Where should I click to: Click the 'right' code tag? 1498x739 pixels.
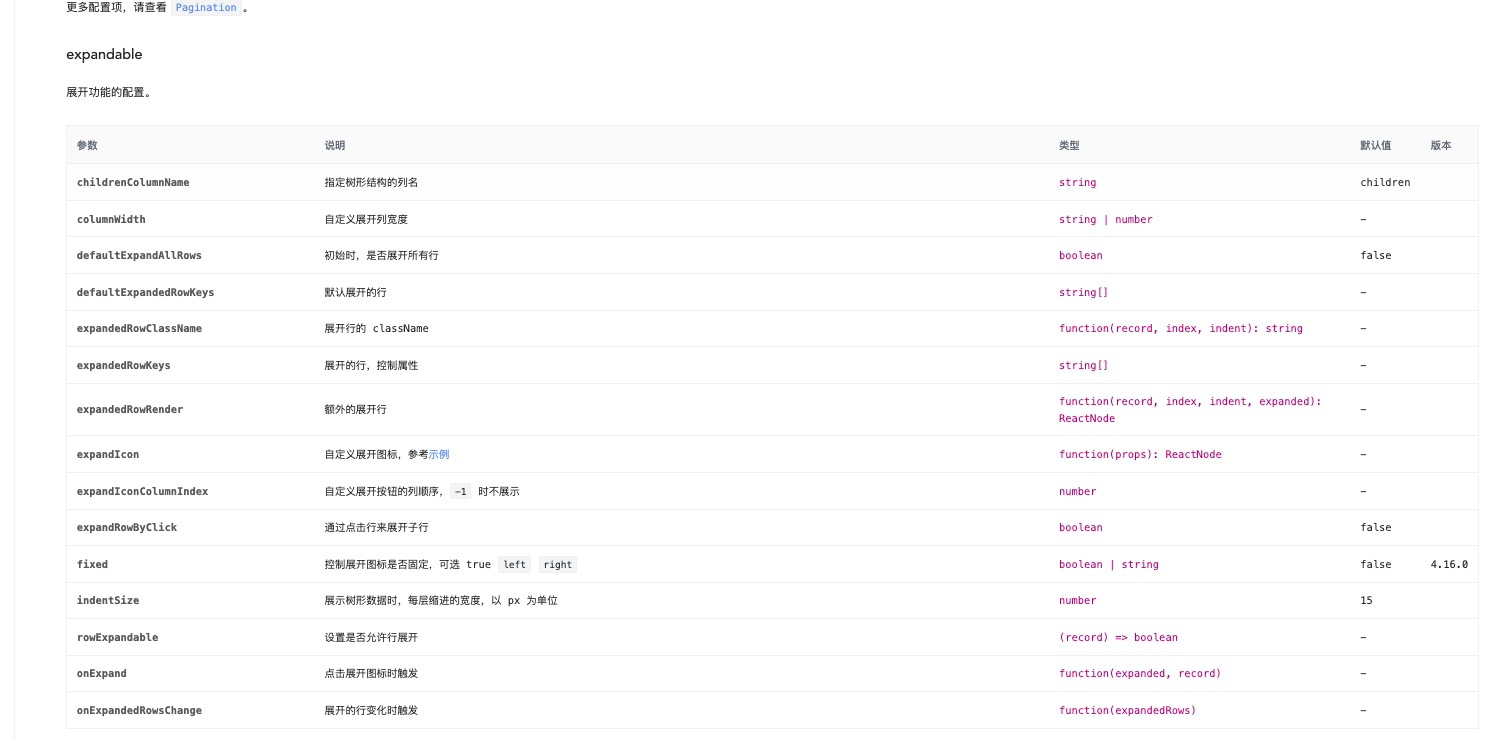pos(557,564)
